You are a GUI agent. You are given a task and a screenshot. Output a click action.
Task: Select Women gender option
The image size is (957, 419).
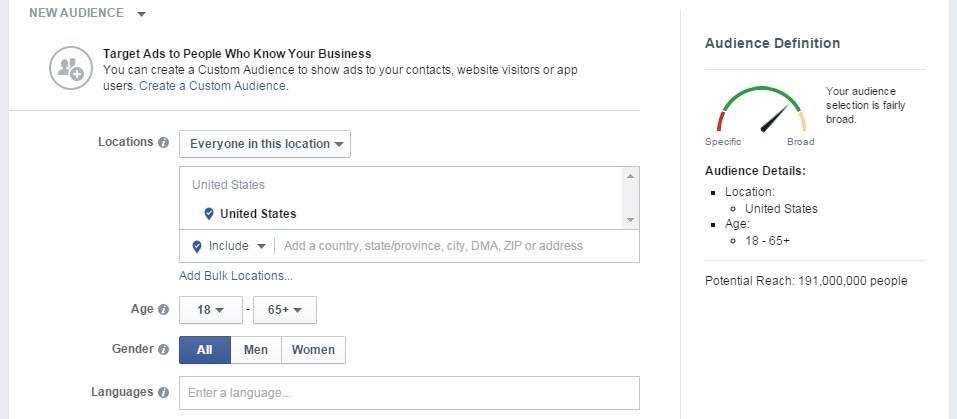[313, 349]
